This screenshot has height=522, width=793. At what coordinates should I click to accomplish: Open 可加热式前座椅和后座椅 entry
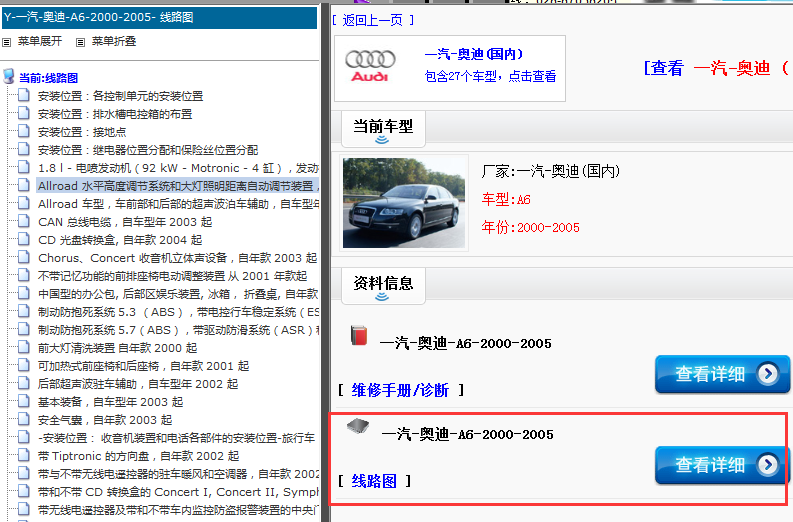pos(144,366)
